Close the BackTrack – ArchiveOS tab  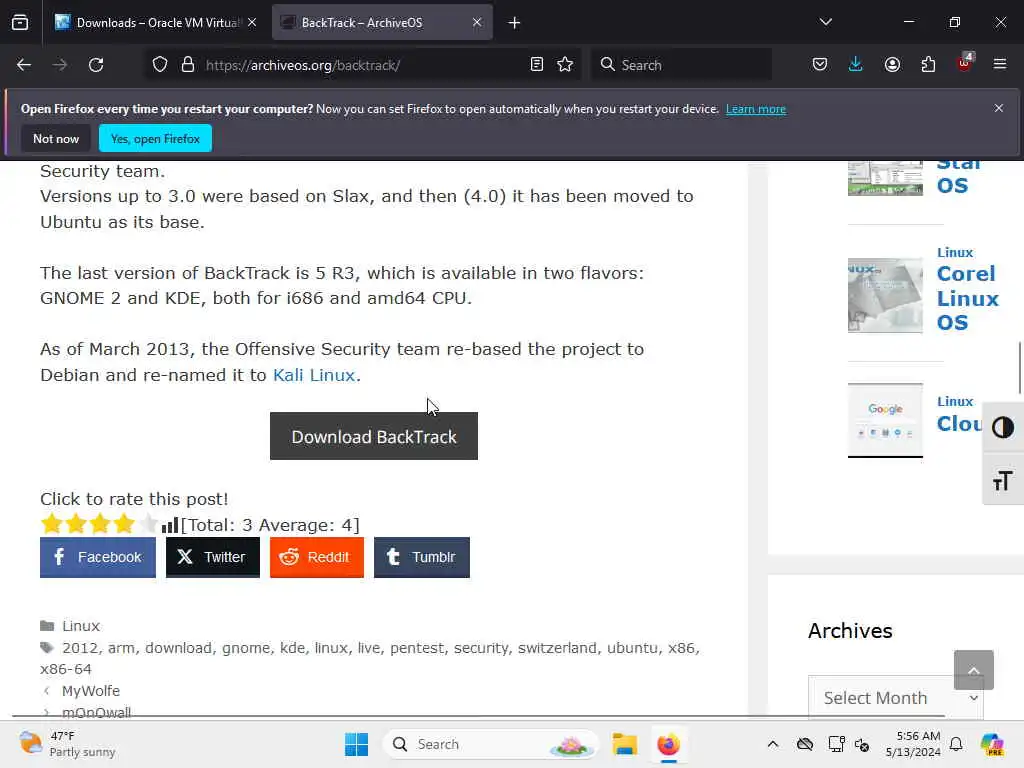[477, 23]
